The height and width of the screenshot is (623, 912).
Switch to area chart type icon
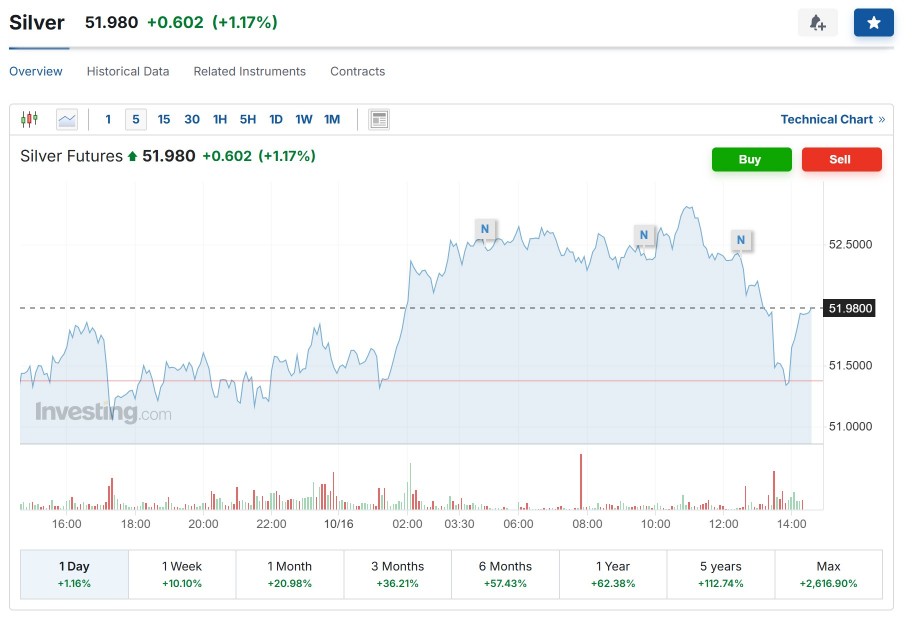(67, 119)
